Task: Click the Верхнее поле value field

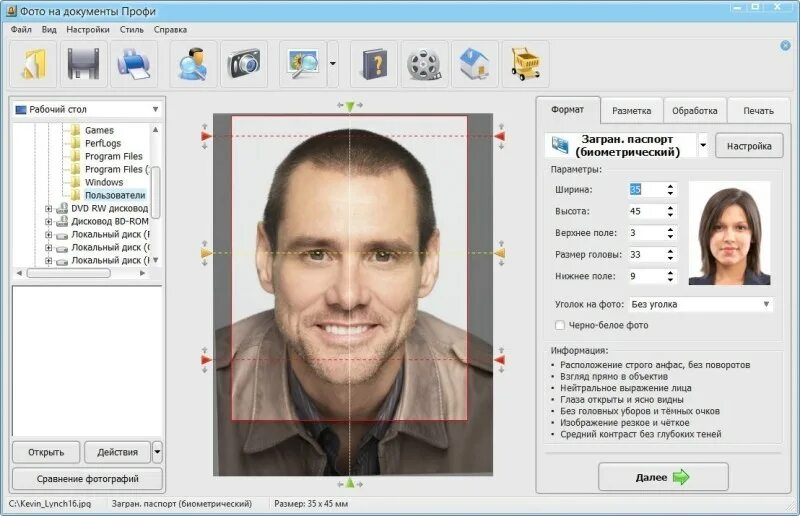Action: tap(646, 233)
